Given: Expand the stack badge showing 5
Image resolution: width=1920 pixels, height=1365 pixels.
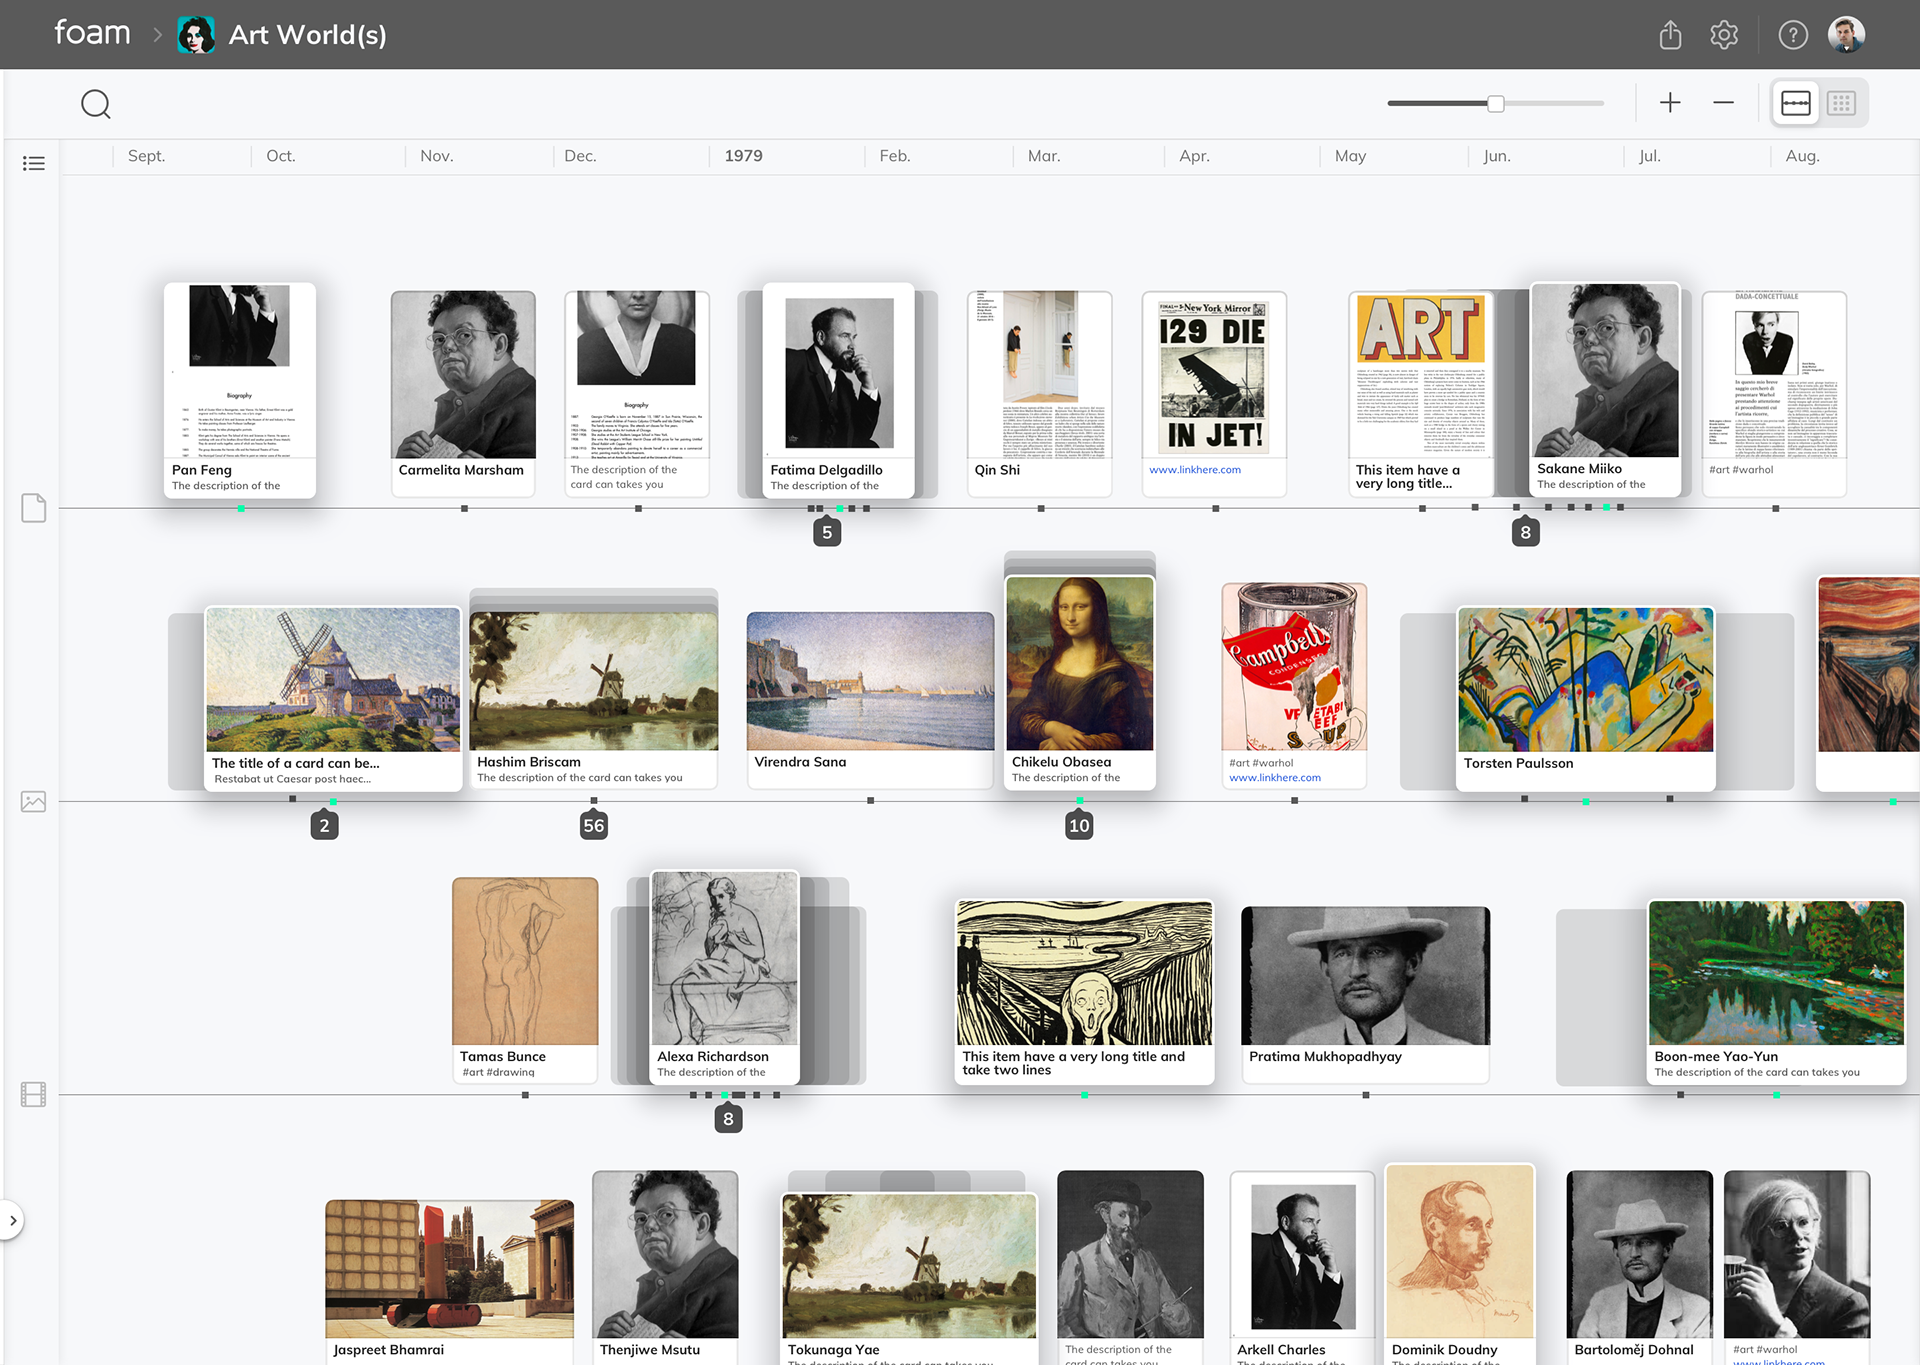Looking at the screenshot, I should 827,532.
